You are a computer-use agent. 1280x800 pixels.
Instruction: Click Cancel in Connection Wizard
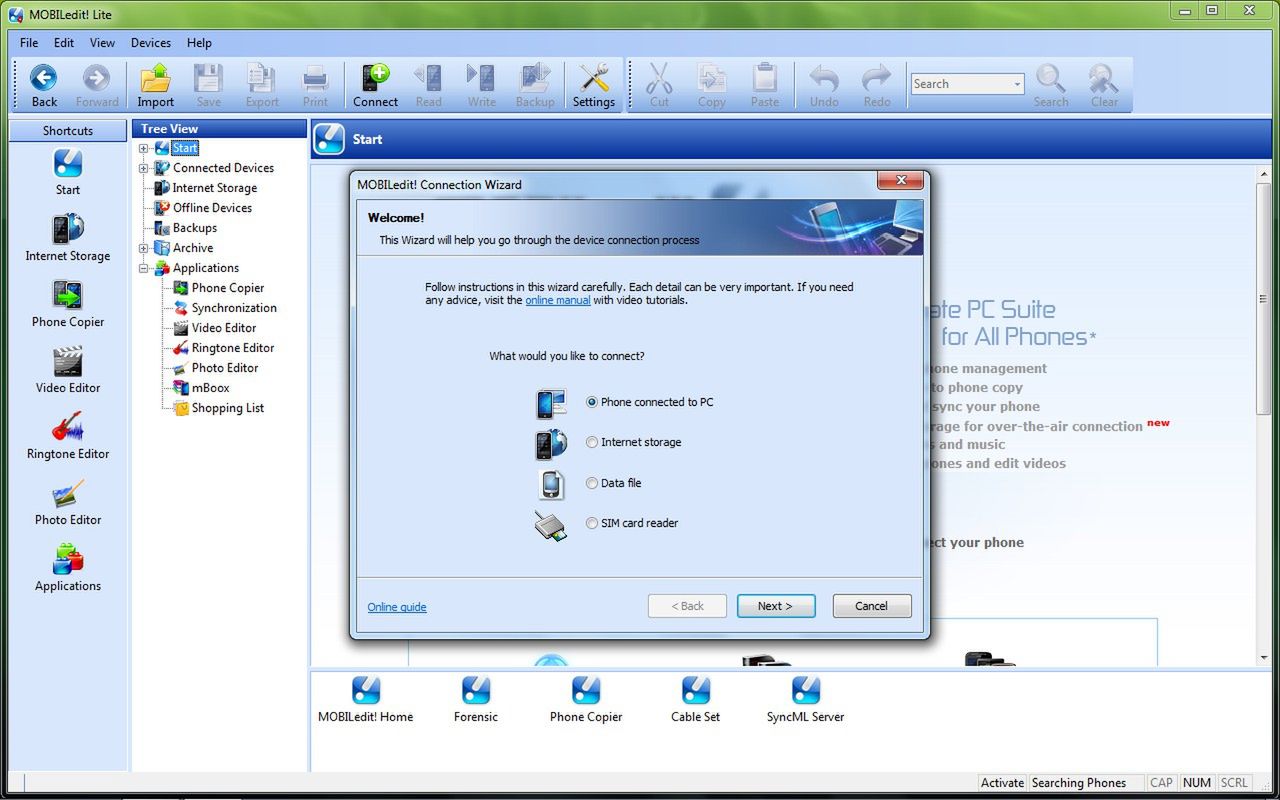[x=871, y=606]
